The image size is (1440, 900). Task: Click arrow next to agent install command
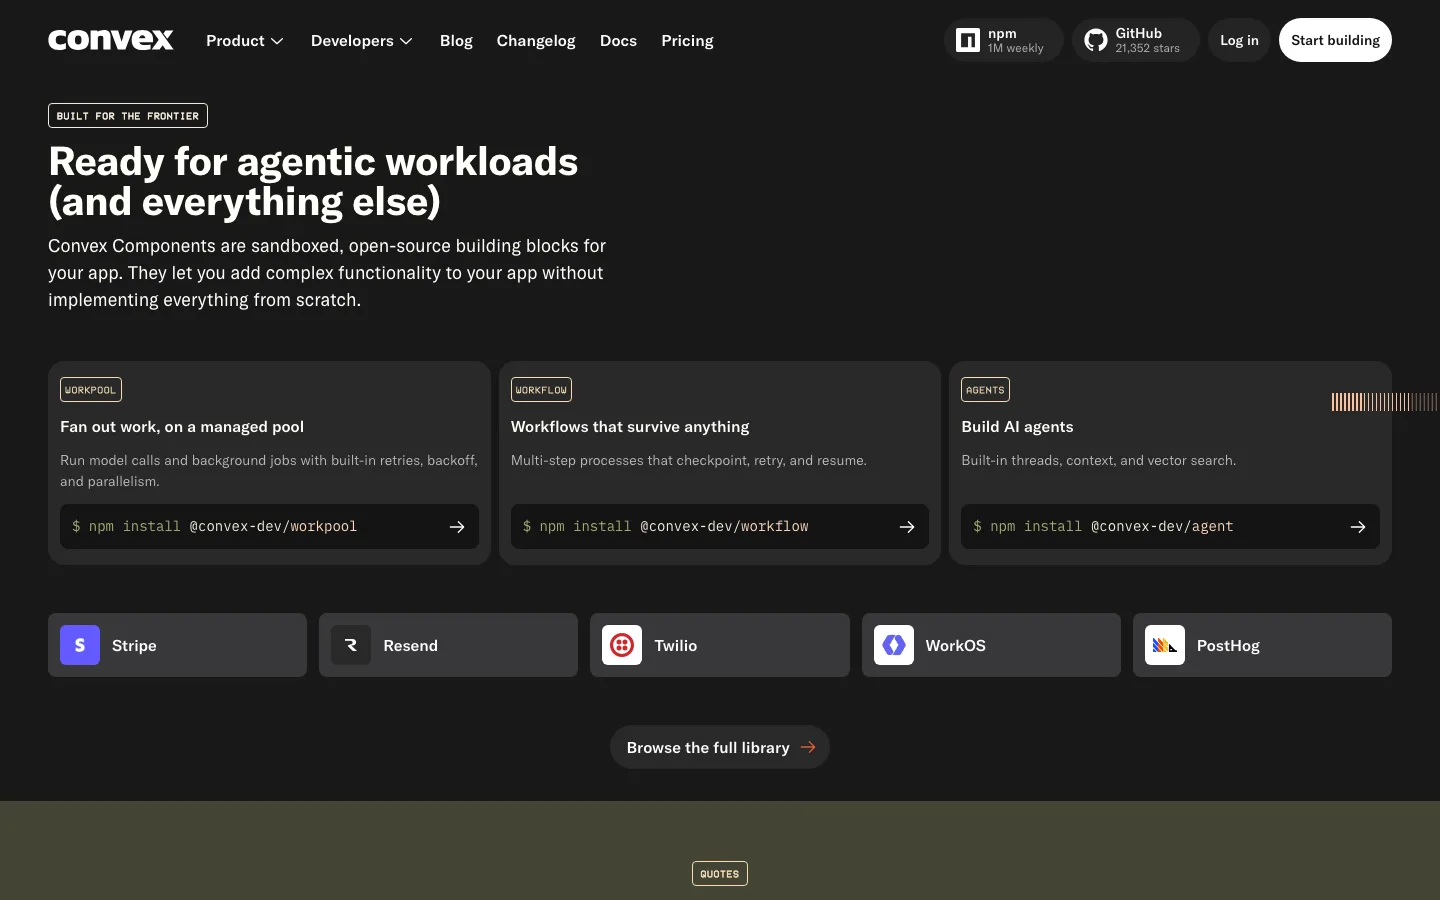pos(1358,527)
